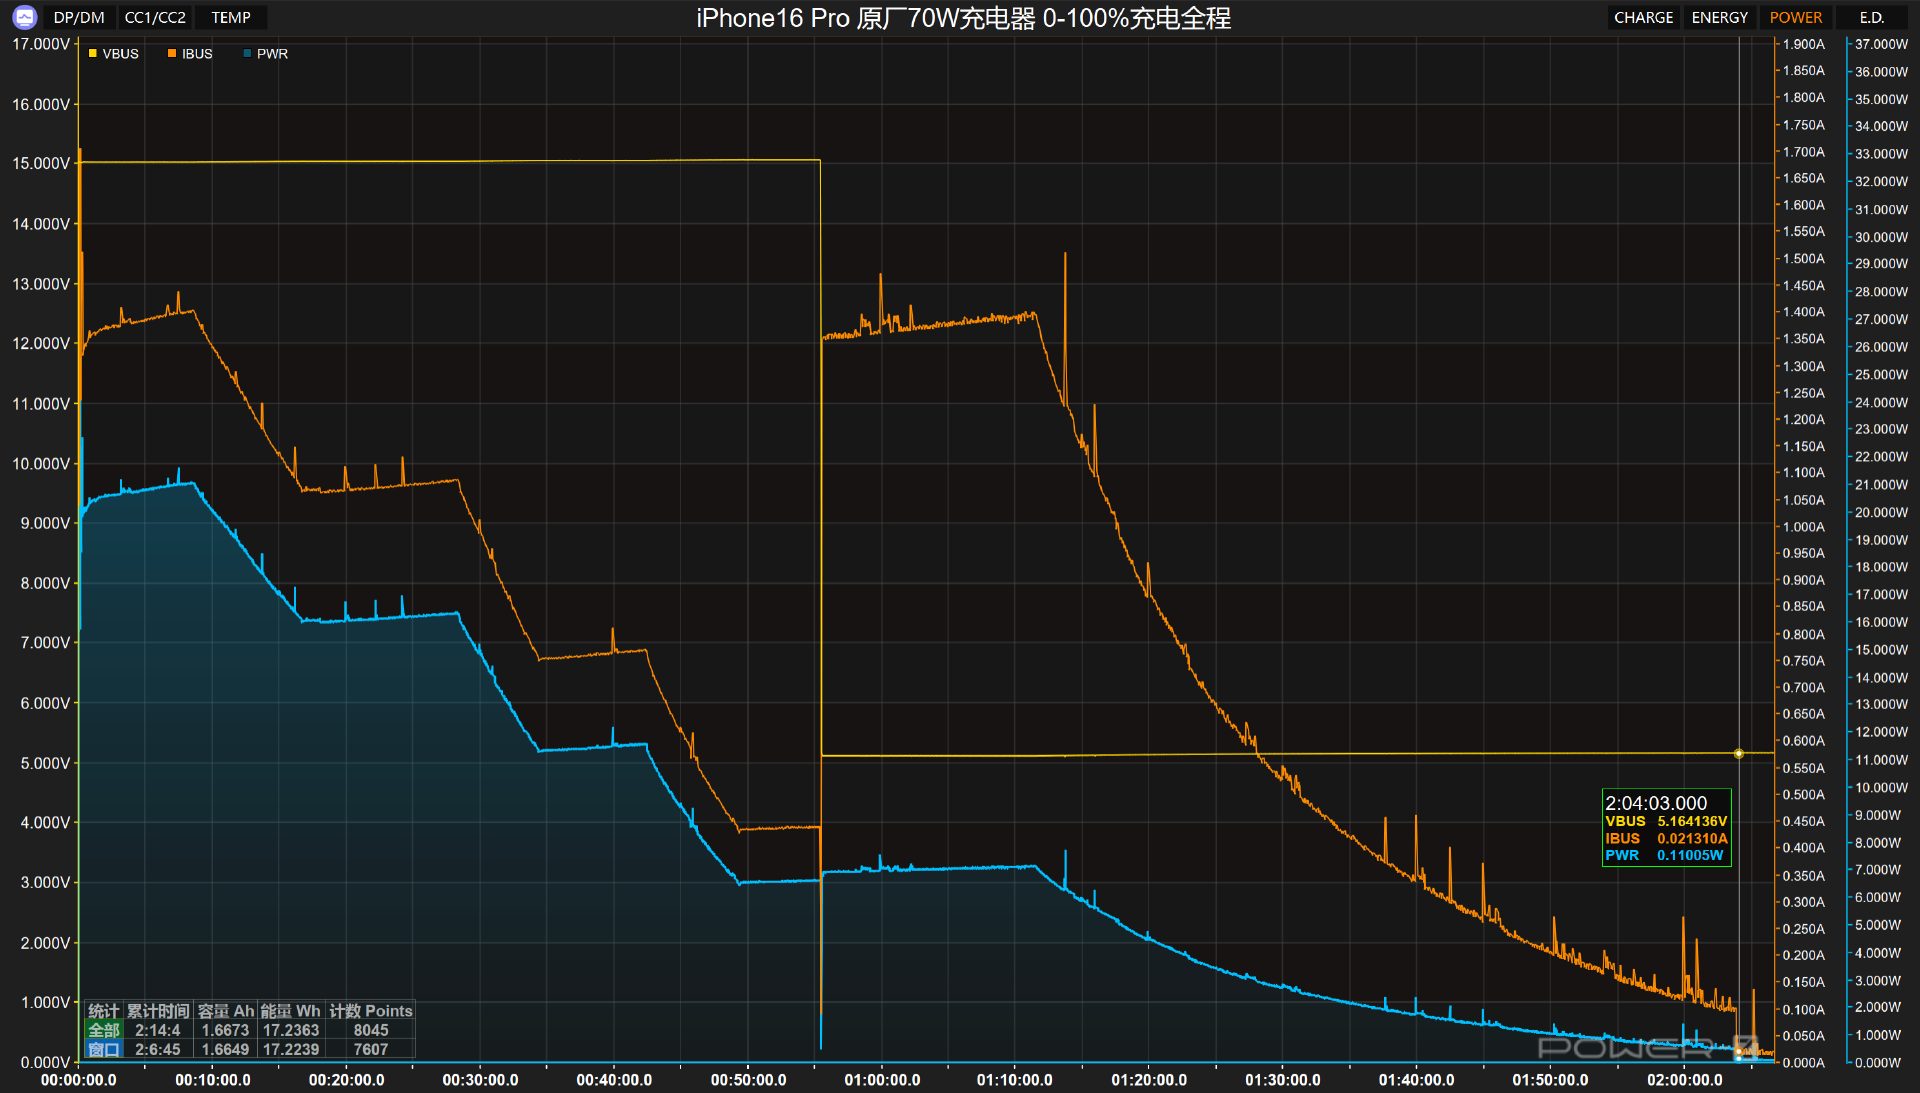Click the 2:14:4 total time cell
The height and width of the screenshot is (1093, 1920).
pyautogui.click(x=158, y=1030)
